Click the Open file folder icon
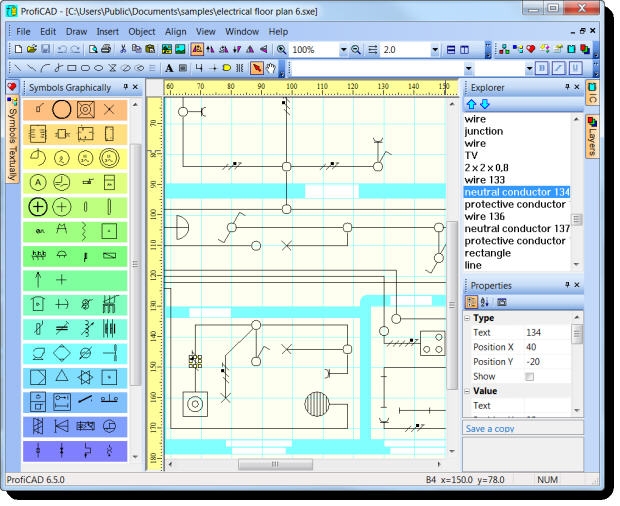Viewport: 620px width, 506px height. pos(31,49)
